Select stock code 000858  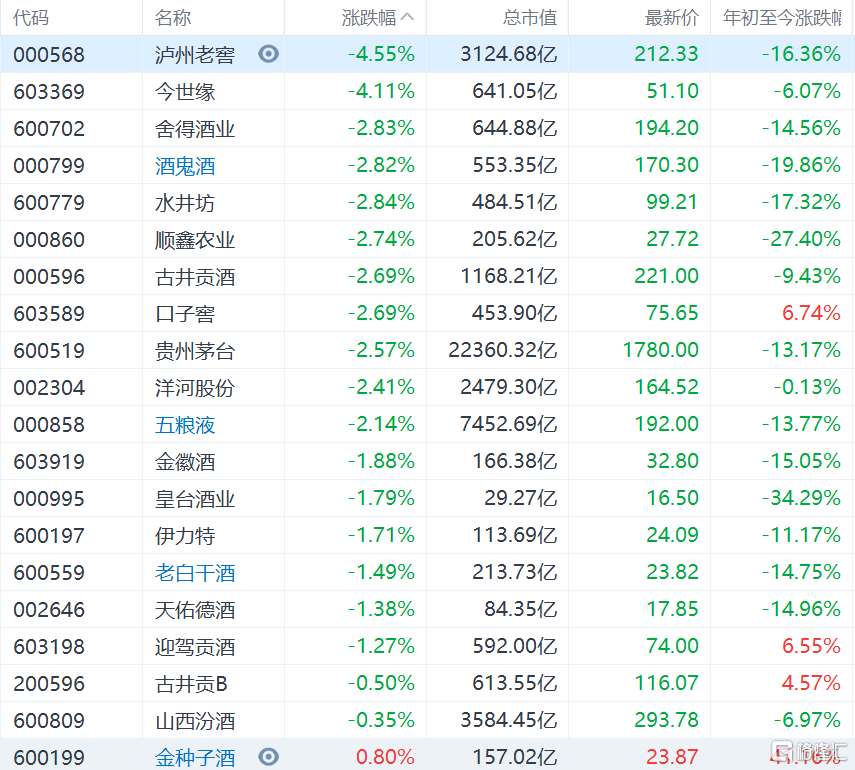pyautogui.click(x=49, y=425)
